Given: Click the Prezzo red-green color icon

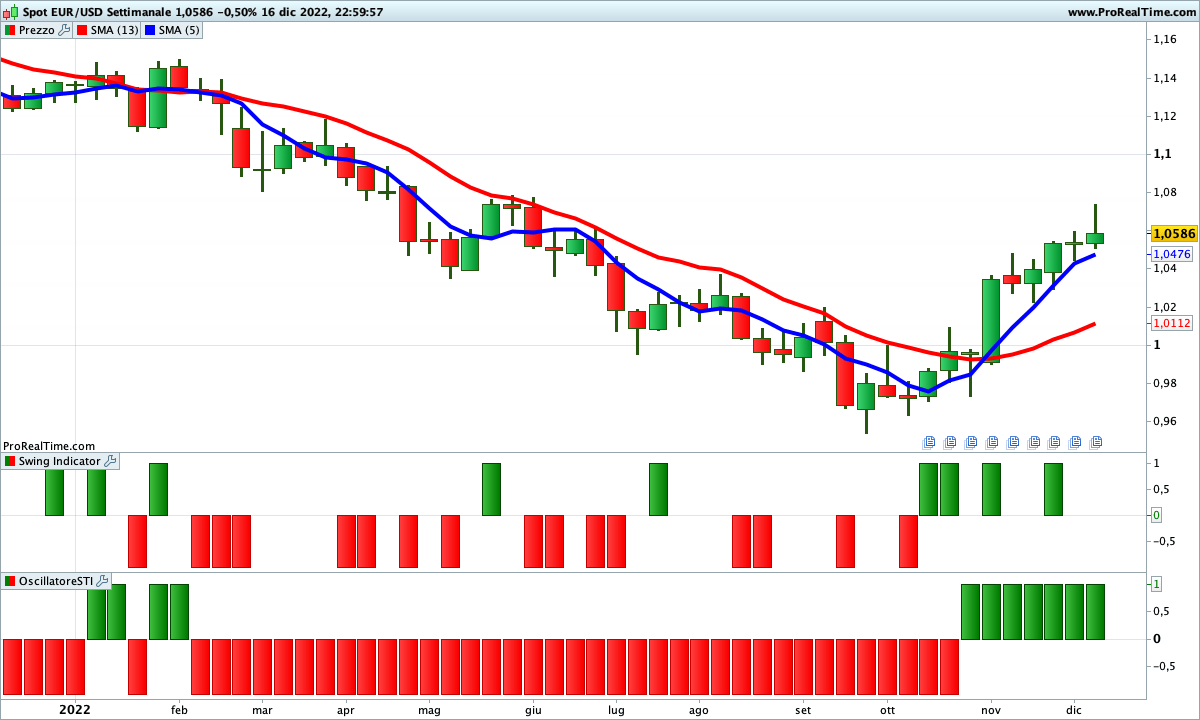Looking at the screenshot, I should point(10,30).
